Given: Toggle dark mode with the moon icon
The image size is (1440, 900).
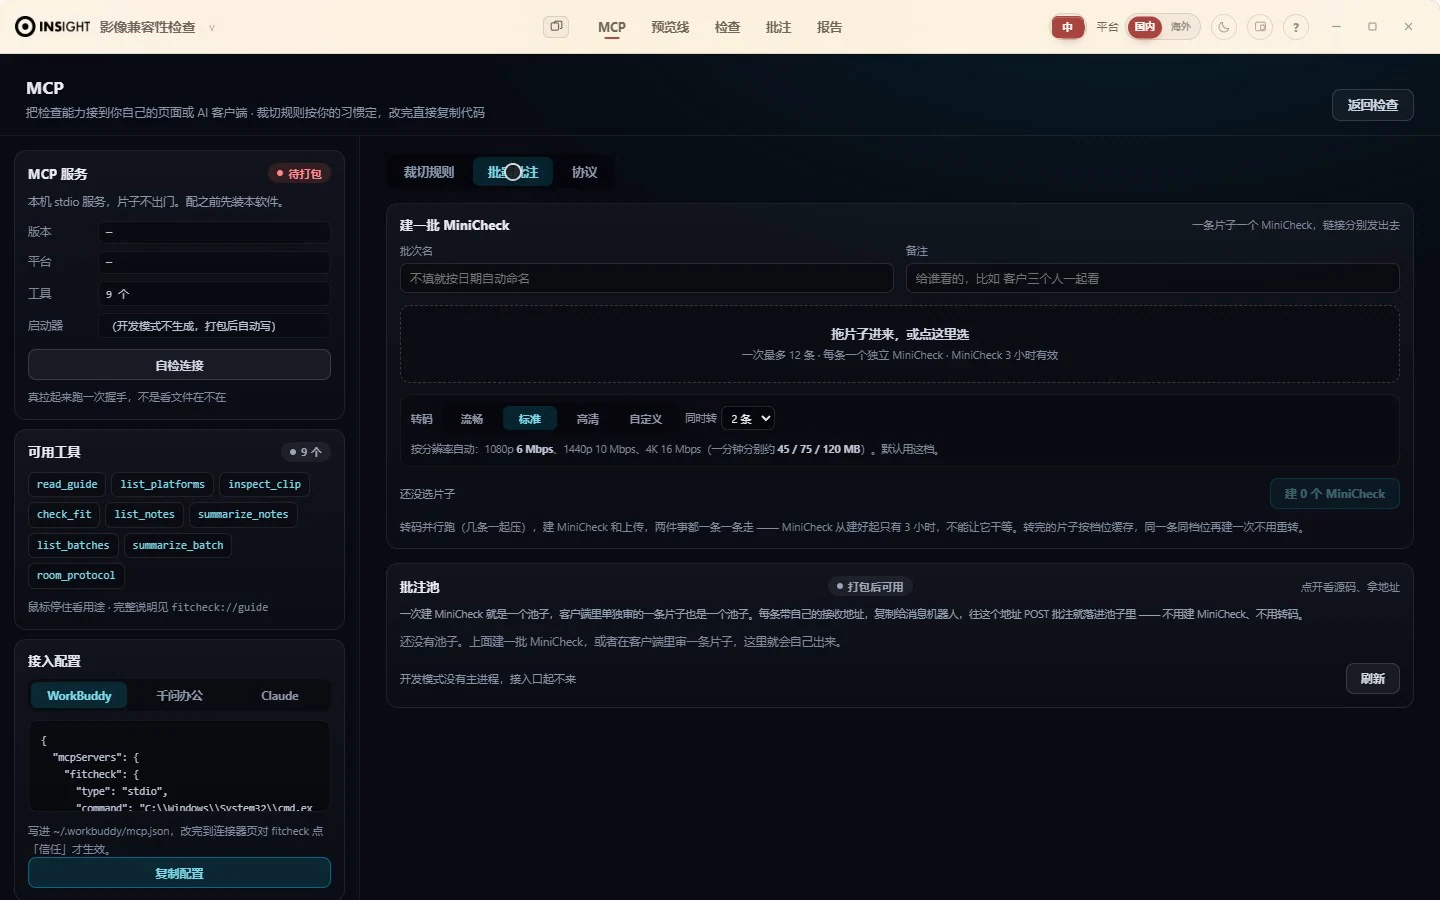Looking at the screenshot, I should coord(1224,27).
